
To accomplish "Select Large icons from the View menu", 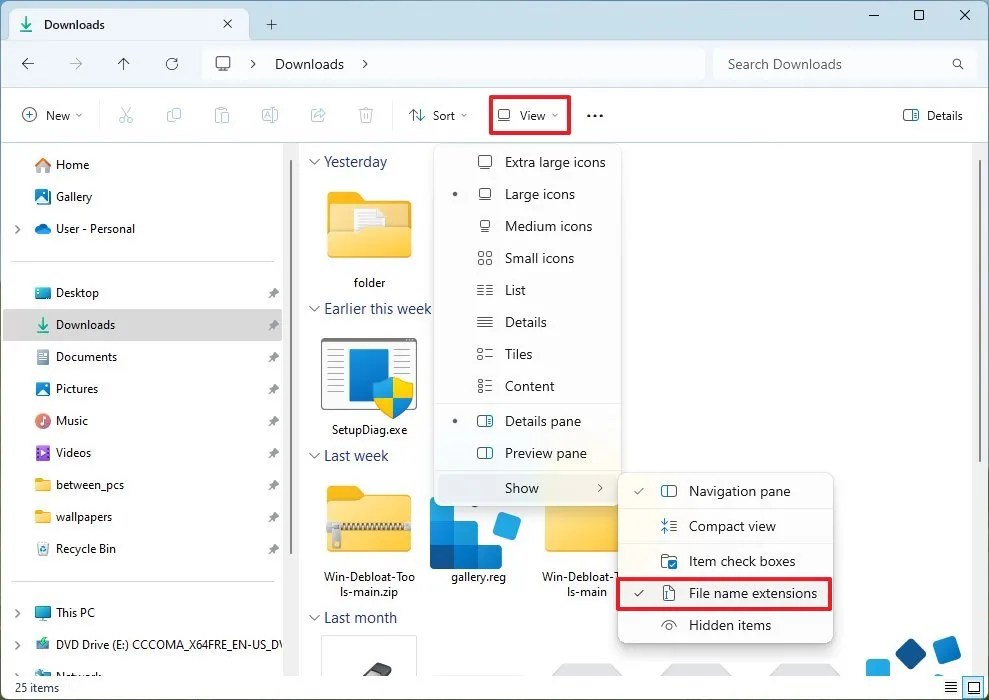I will [539, 194].
